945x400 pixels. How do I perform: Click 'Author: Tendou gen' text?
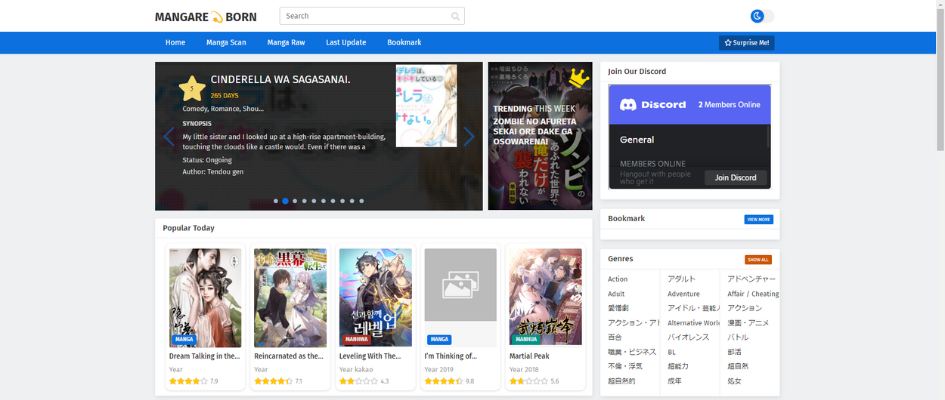(x=213, y=172)
